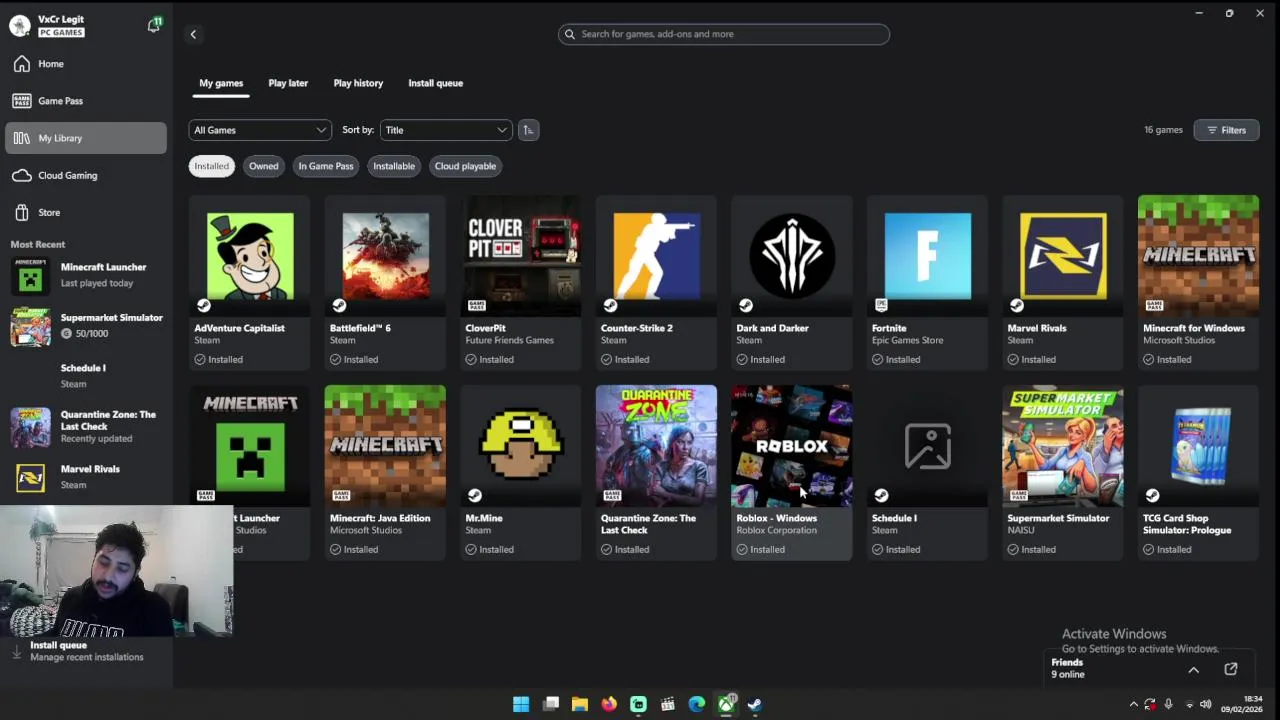
Task: Click the '16 games' count text
Action: pyautogui.click(x=1163, y=130)
